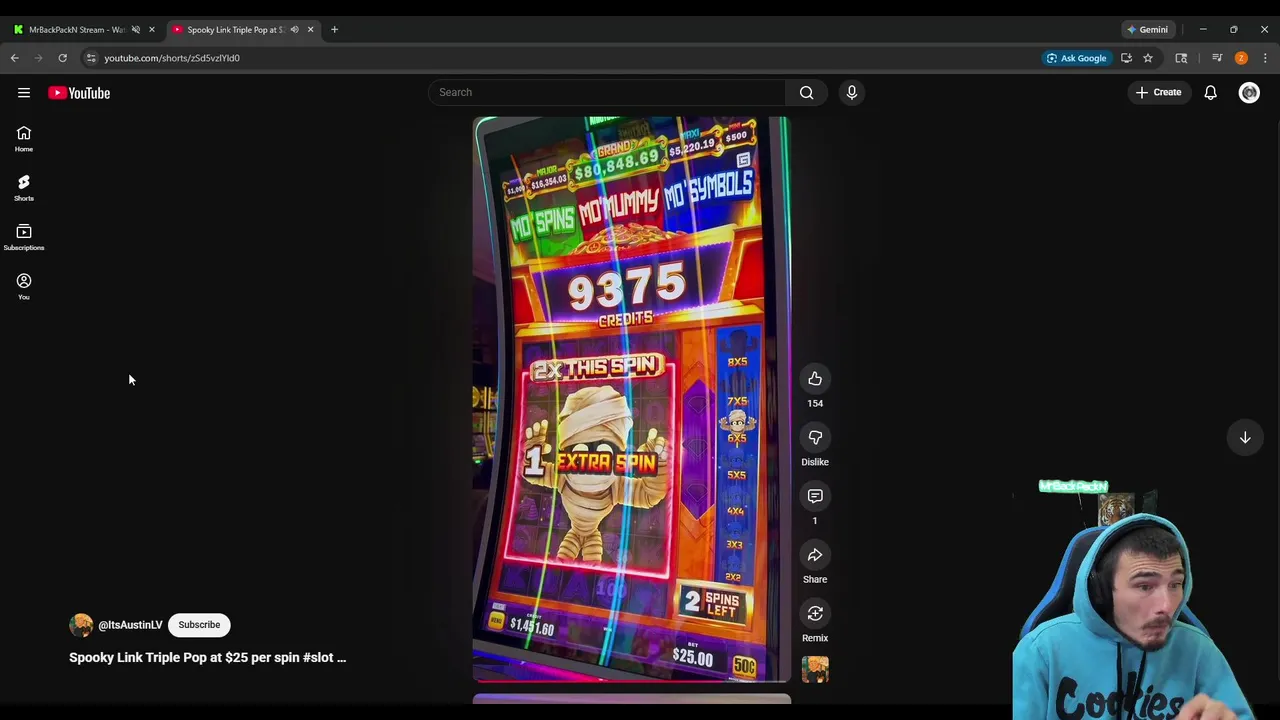The height and width of the screenshot is (720, 1280).
Task: Mute the Spooky Link tab audio
Action: coord(294,30)
